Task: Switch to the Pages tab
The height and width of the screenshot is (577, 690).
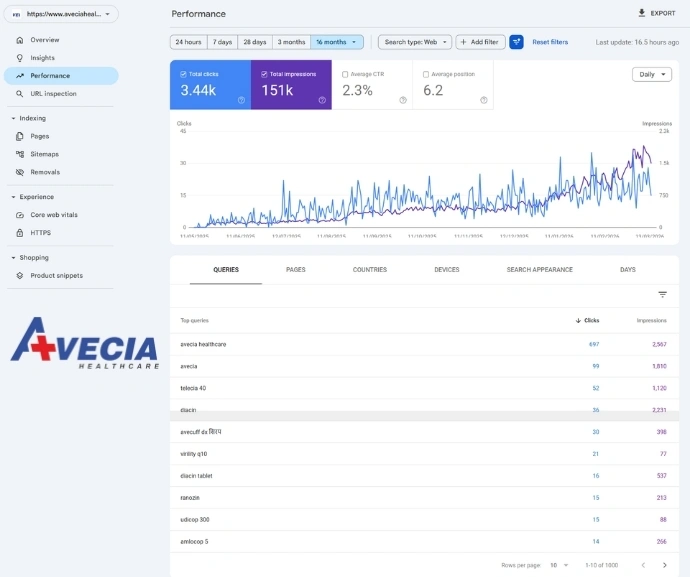Action: tap(296, 270)
